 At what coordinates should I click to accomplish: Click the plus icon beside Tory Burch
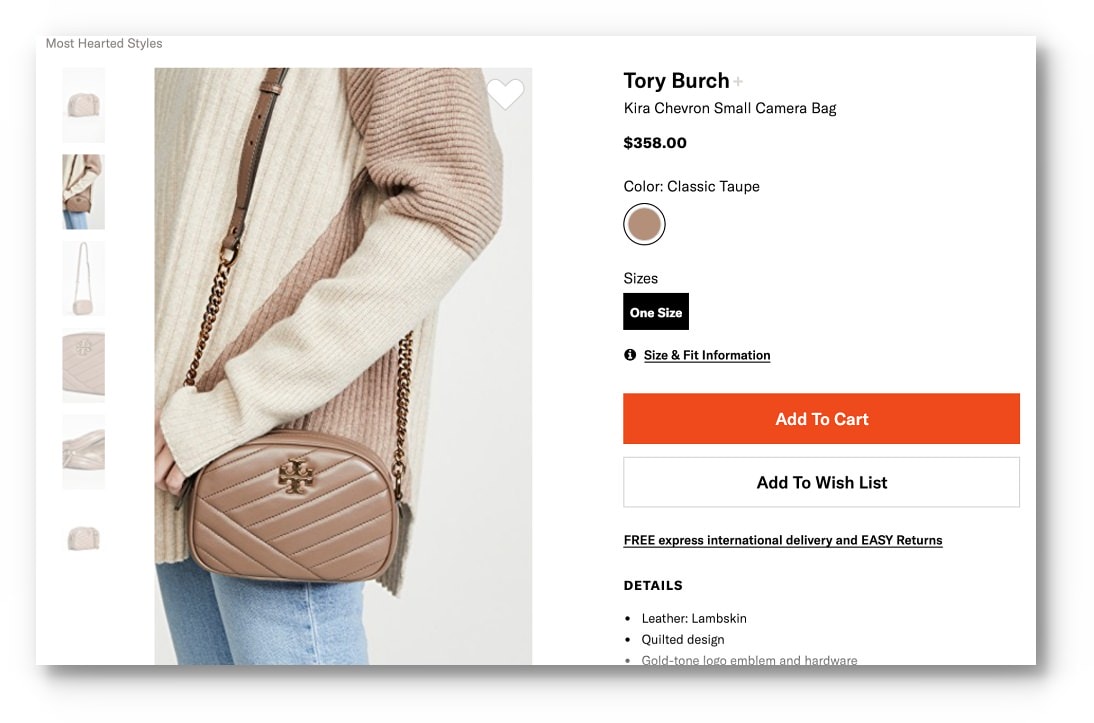739,82
